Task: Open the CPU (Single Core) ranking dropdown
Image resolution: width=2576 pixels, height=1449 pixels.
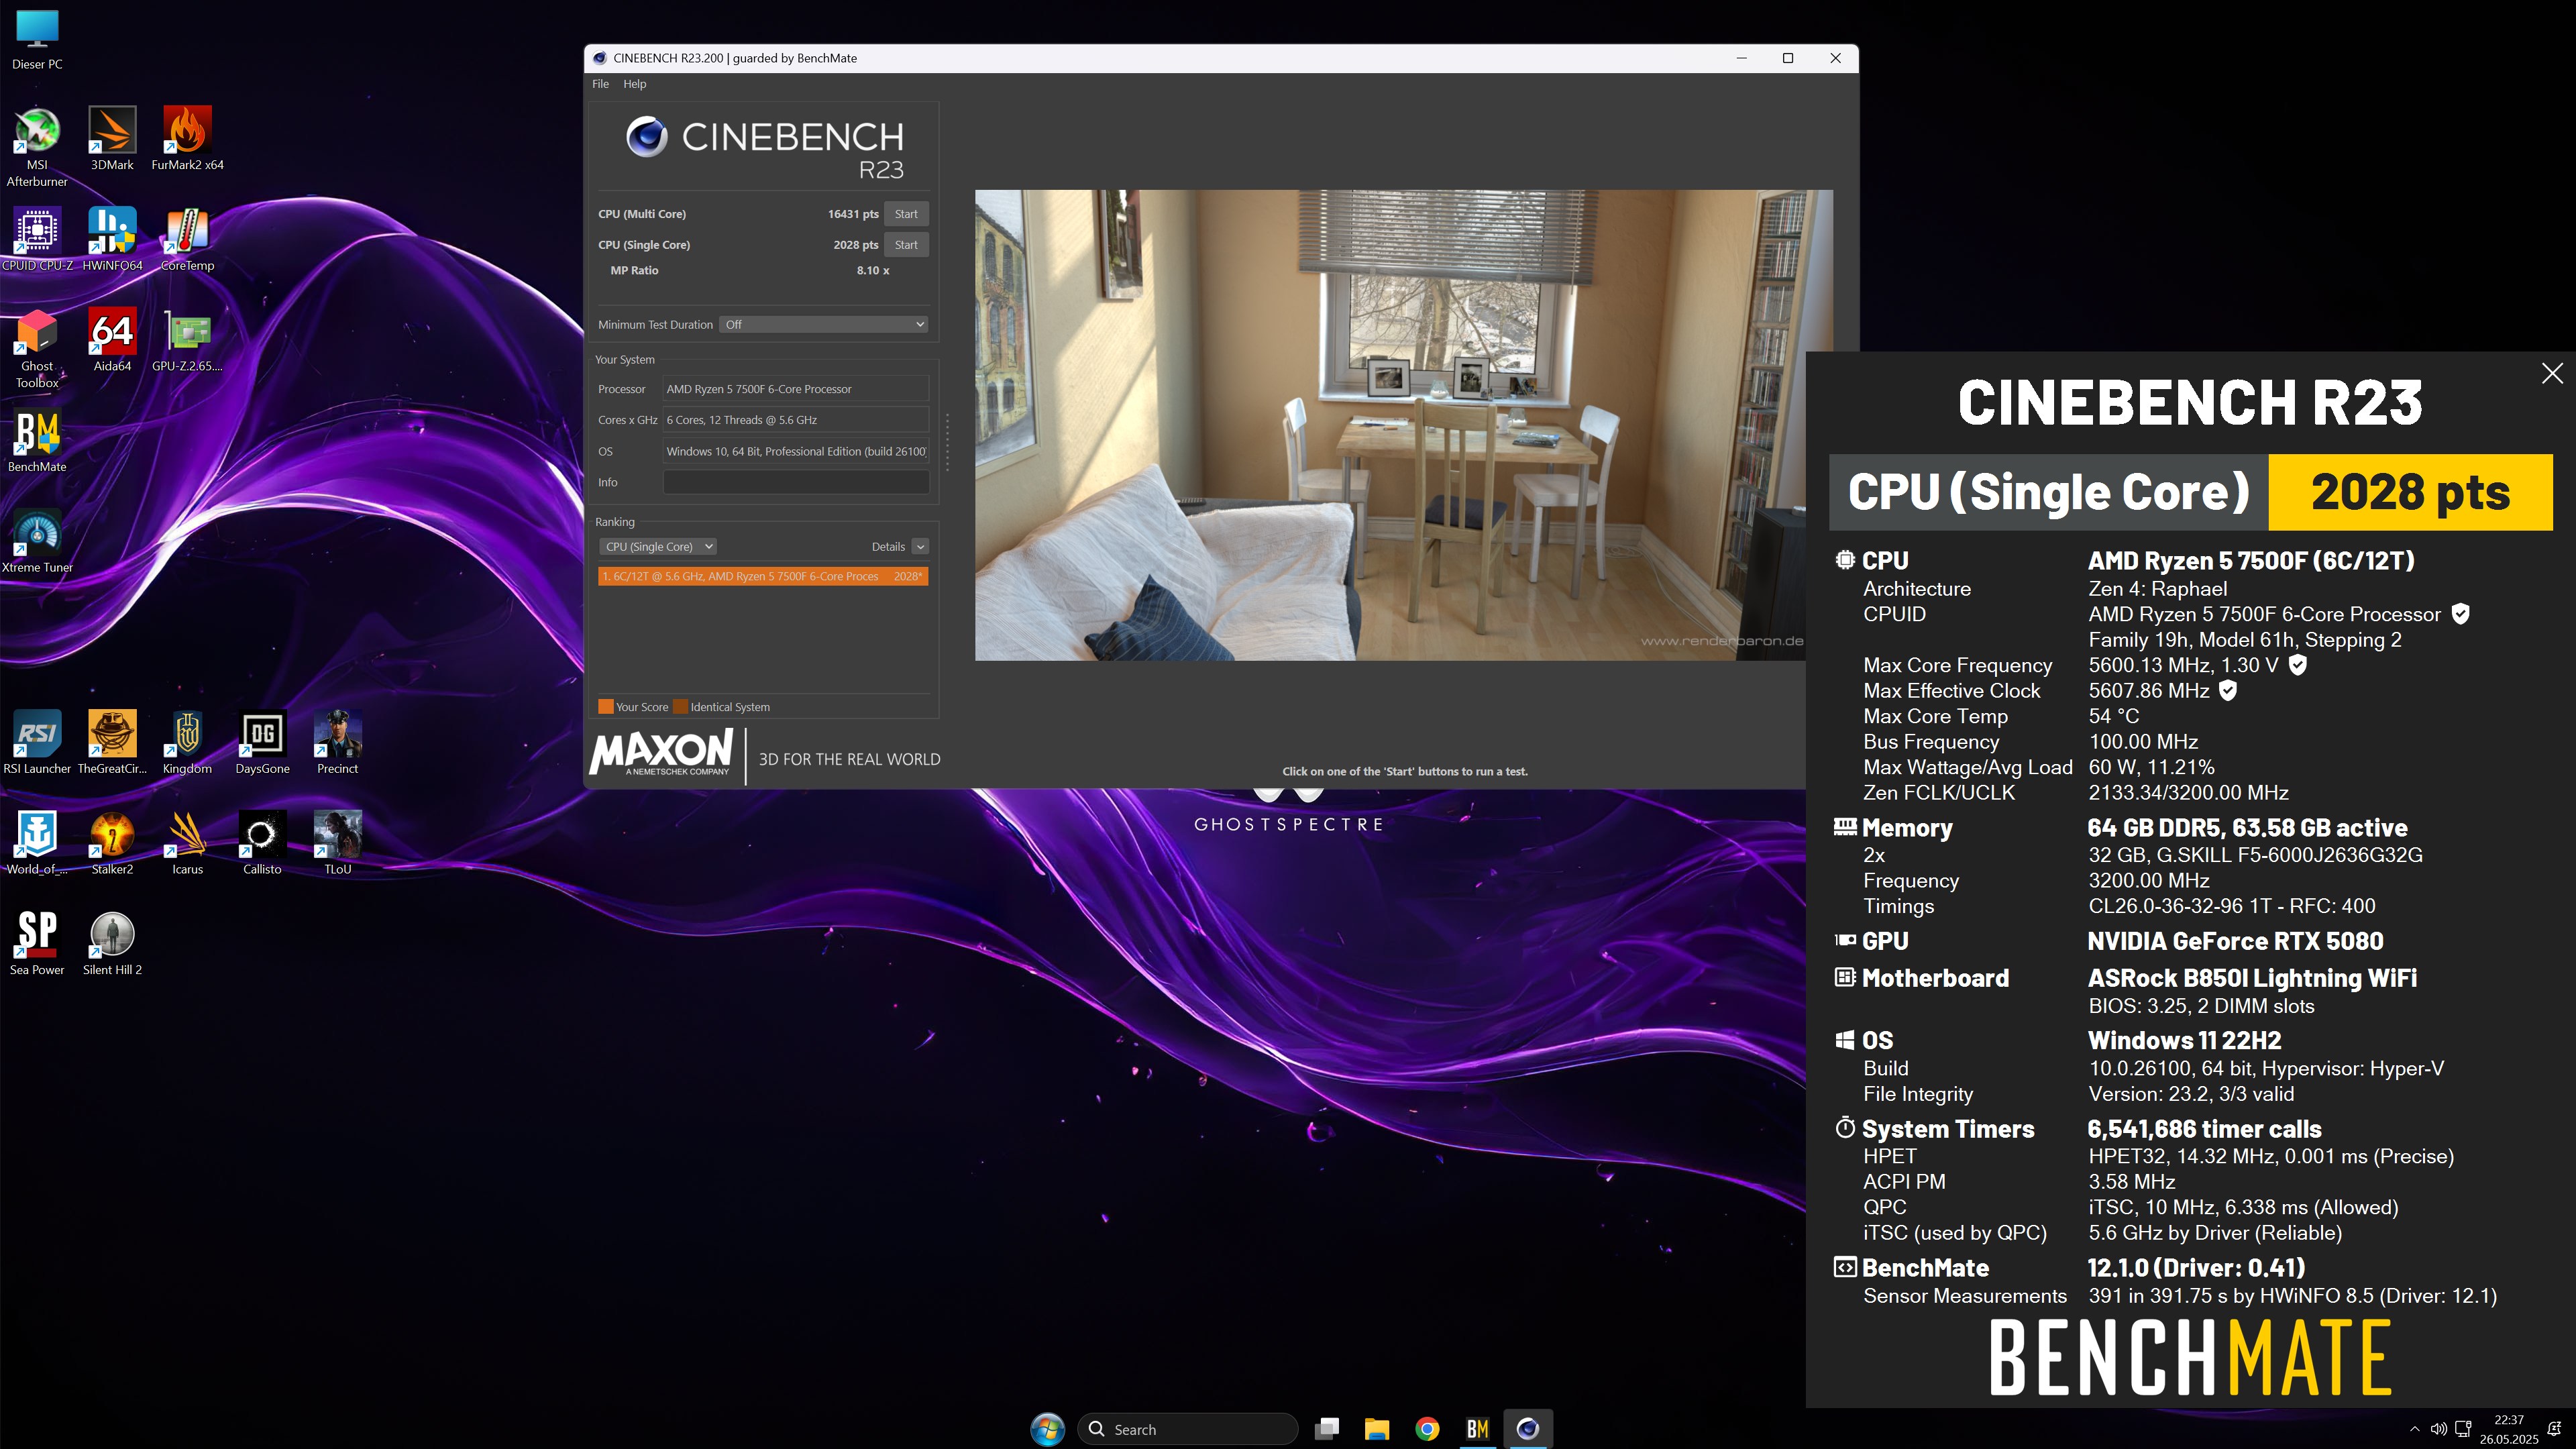Action: click(x=658, y=547)
